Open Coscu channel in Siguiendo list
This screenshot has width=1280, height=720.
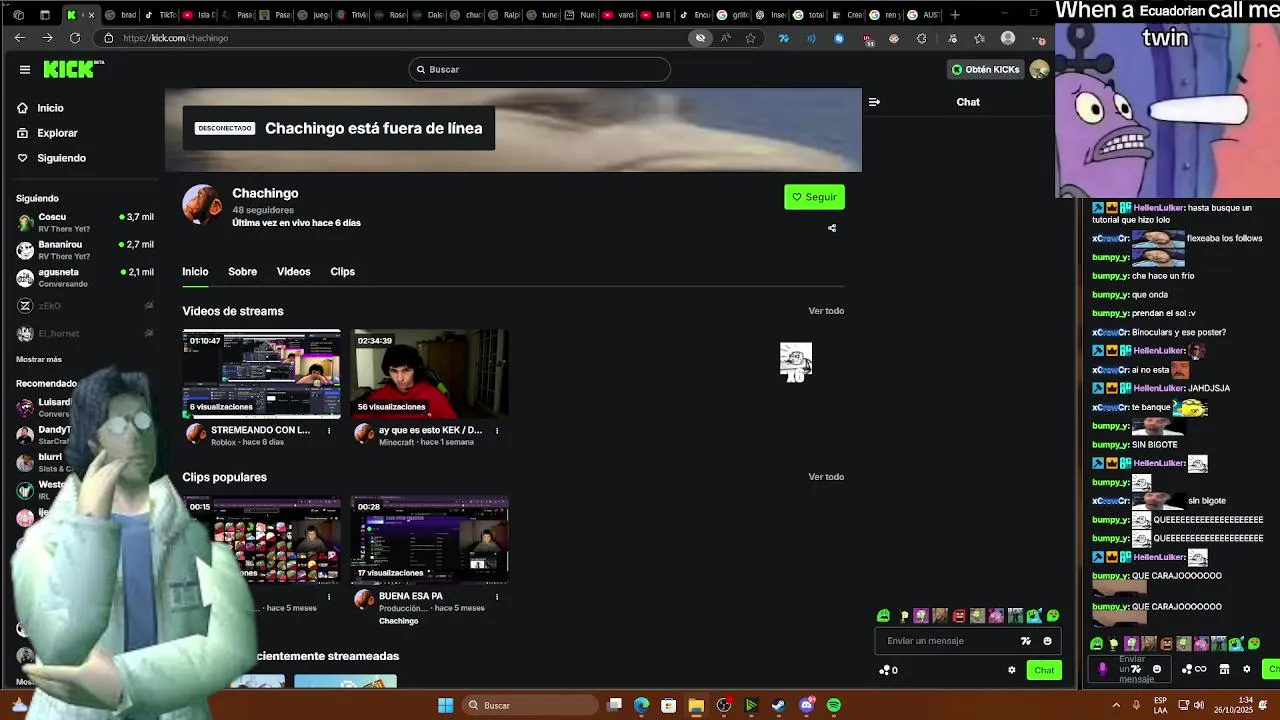coord(85,222)
